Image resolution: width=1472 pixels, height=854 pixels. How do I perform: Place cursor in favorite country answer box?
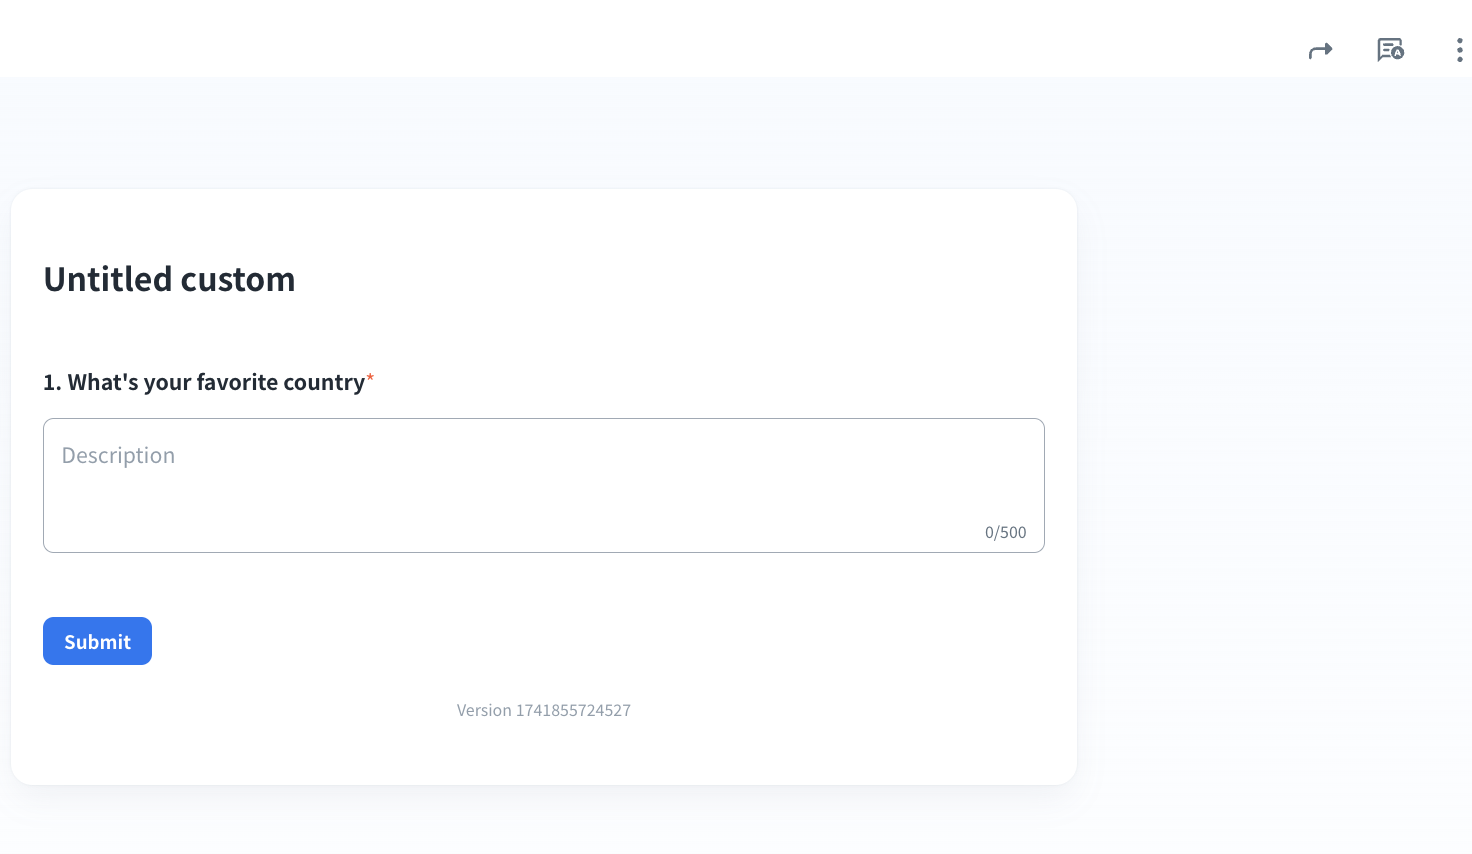pyautogui.click(x=543, y=485)
